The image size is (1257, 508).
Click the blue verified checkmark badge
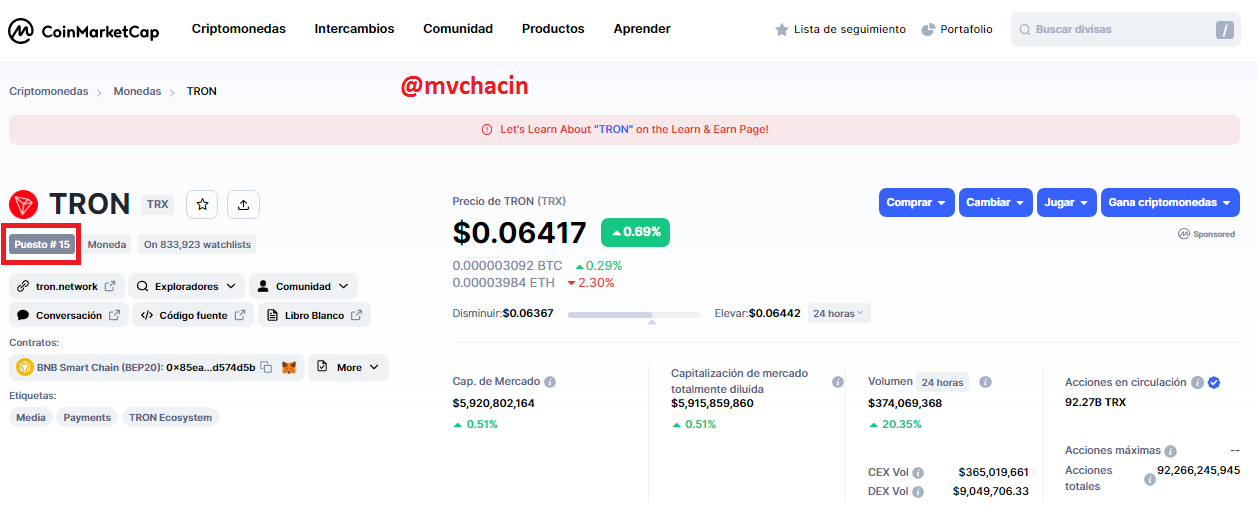1214,382
